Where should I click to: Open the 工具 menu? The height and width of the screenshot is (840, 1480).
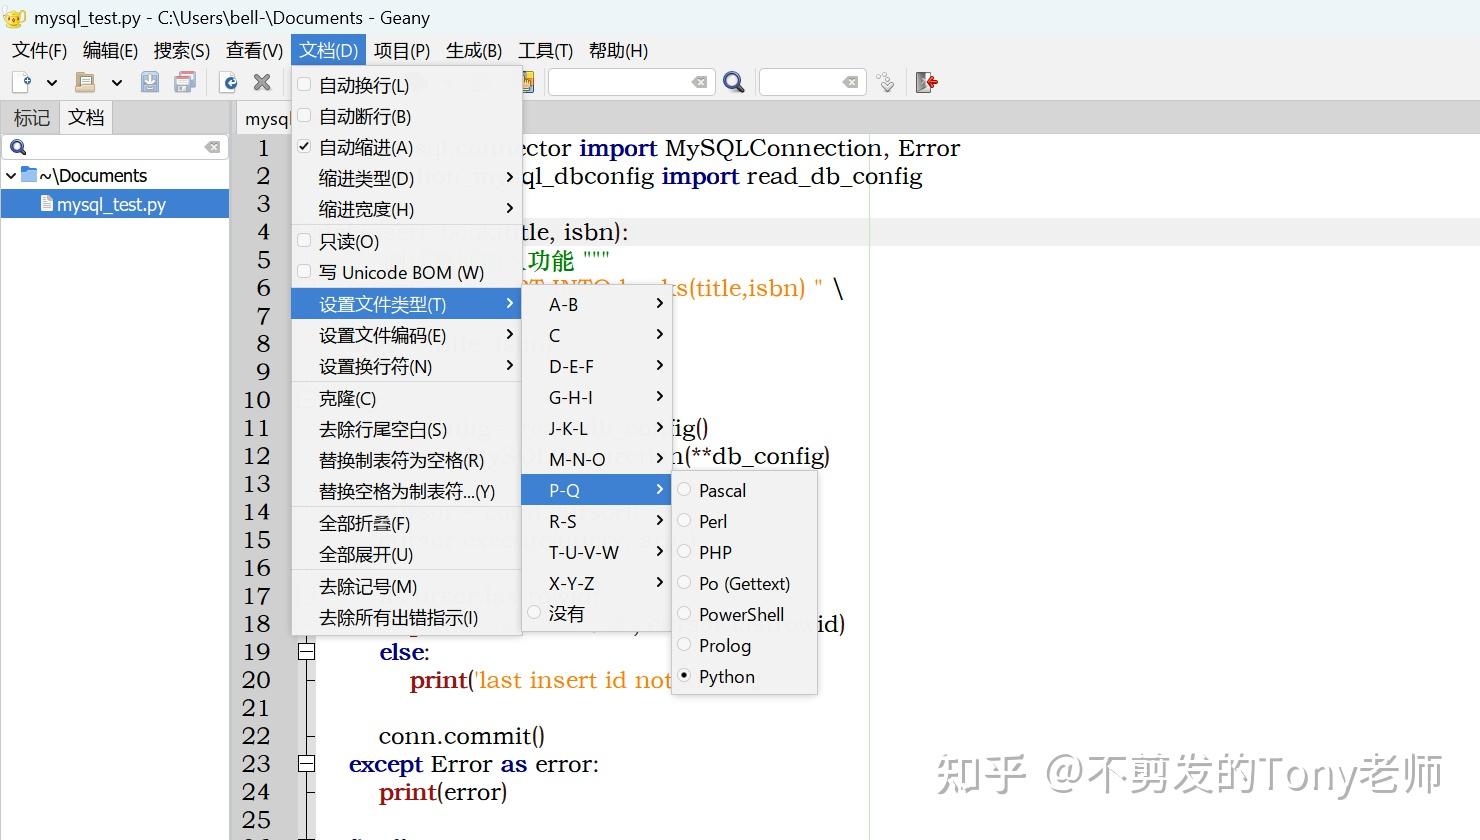(545, 51)
